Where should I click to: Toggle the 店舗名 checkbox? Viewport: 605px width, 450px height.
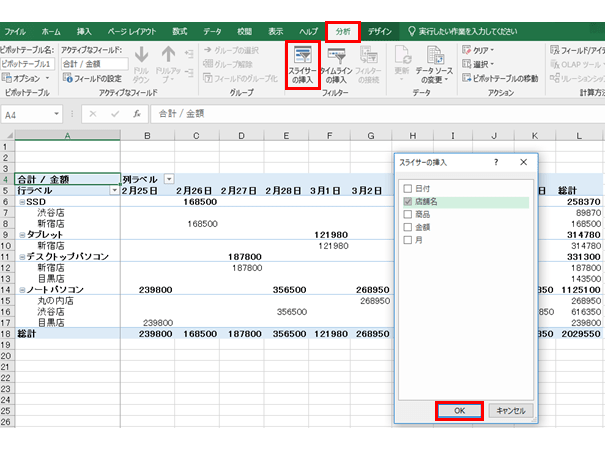(x=407, y=202)
